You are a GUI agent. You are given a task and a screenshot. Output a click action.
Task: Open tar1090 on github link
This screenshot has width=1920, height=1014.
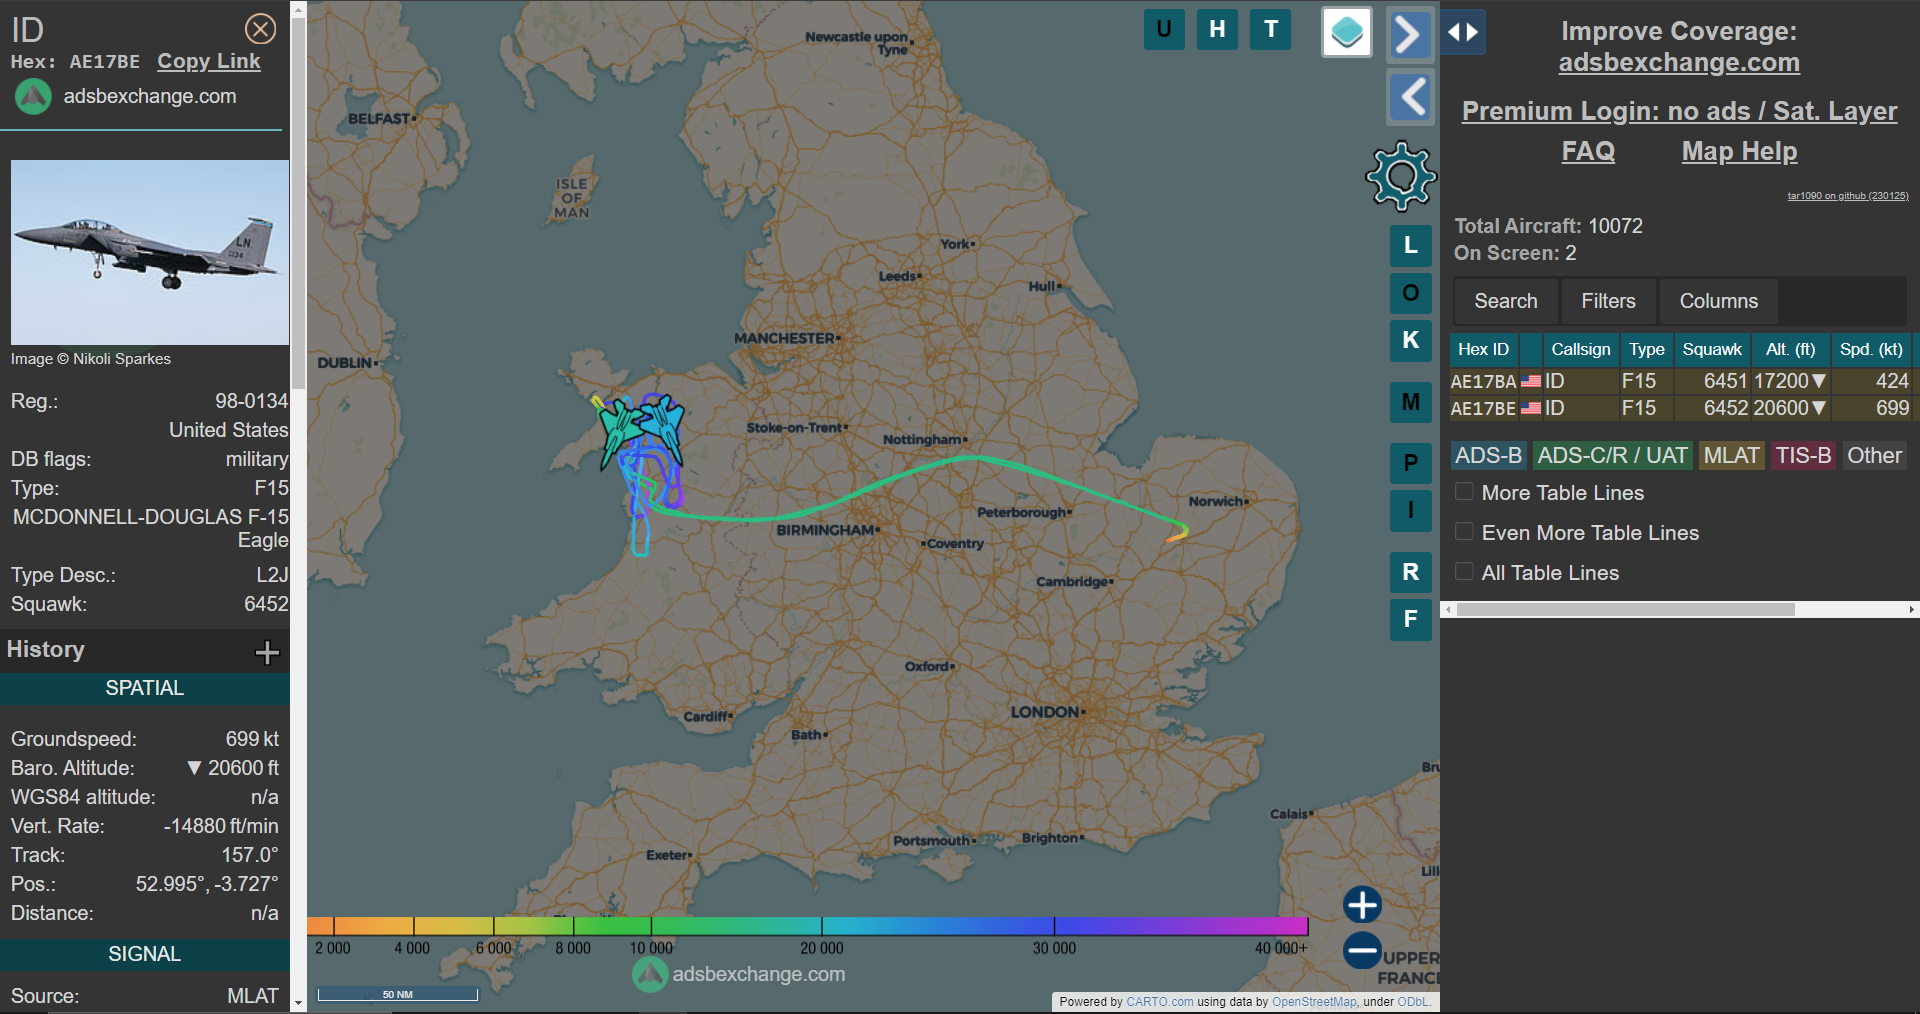1848,196
